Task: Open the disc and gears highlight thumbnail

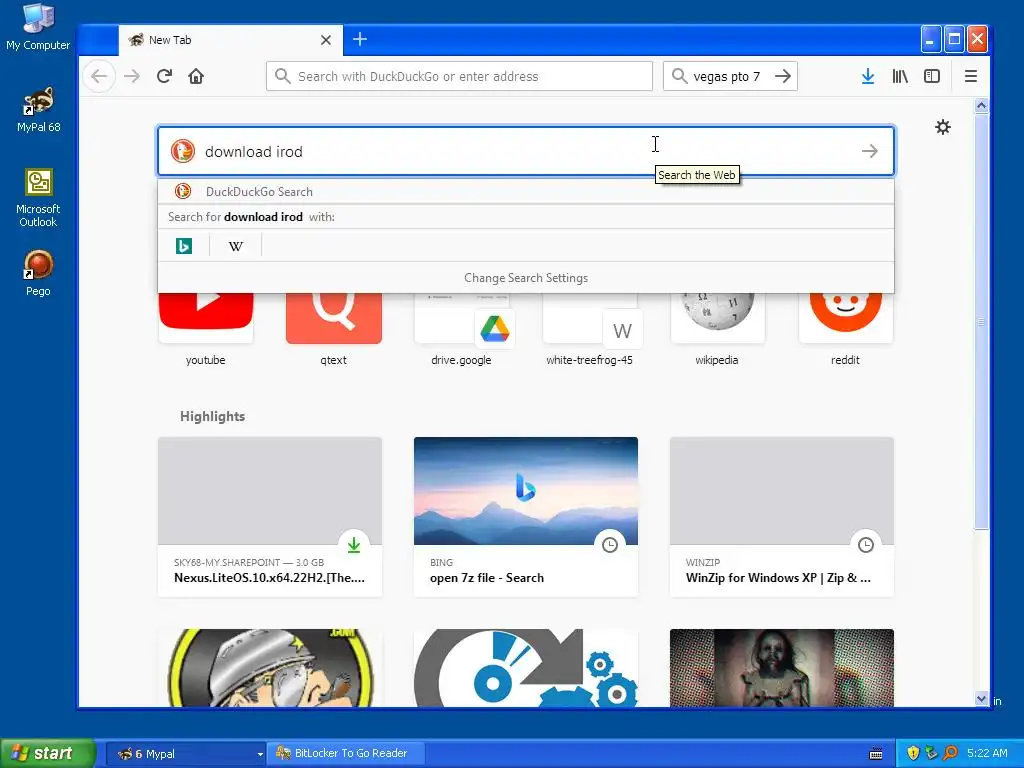Action: (526, 667)
